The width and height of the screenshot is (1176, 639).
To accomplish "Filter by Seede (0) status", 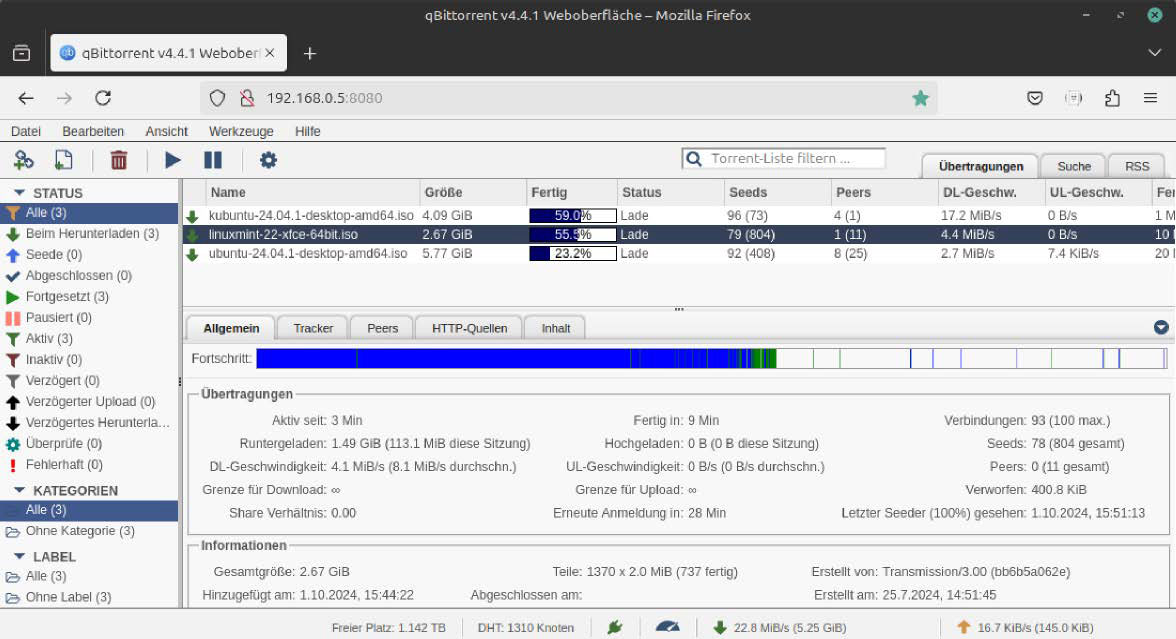I will (88, 255).
